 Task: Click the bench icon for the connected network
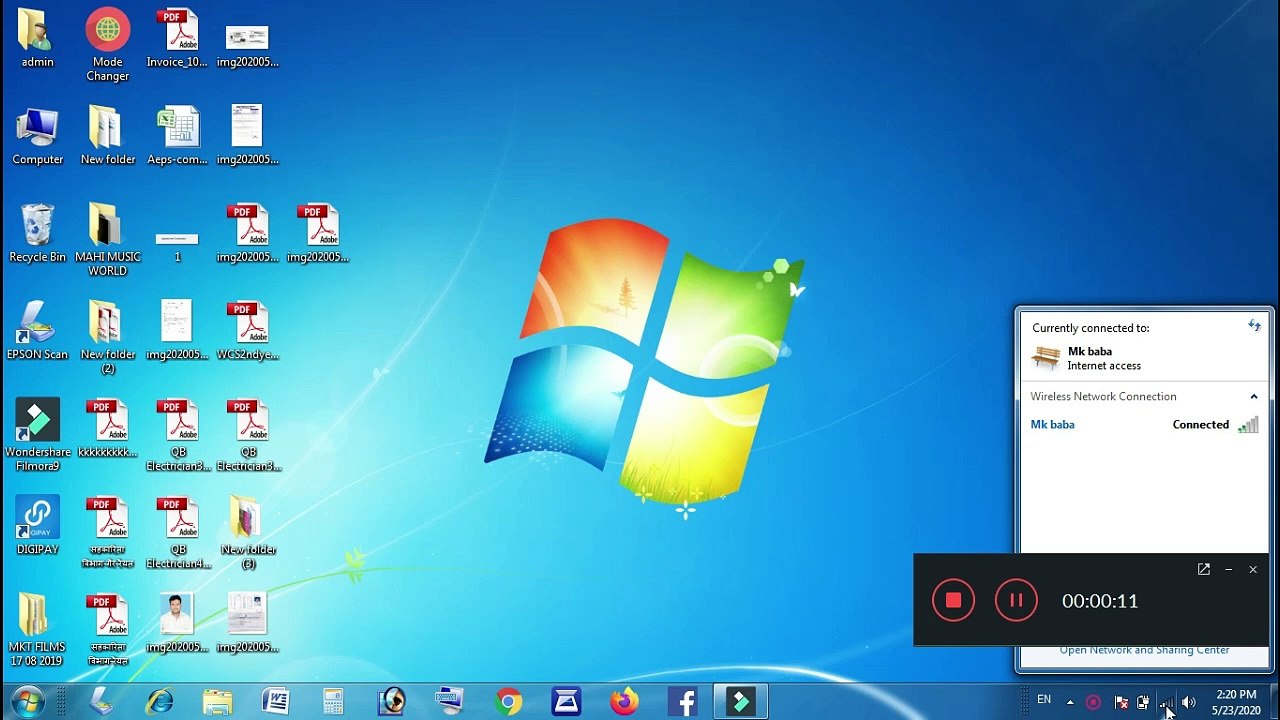(x=1046, y=357)
